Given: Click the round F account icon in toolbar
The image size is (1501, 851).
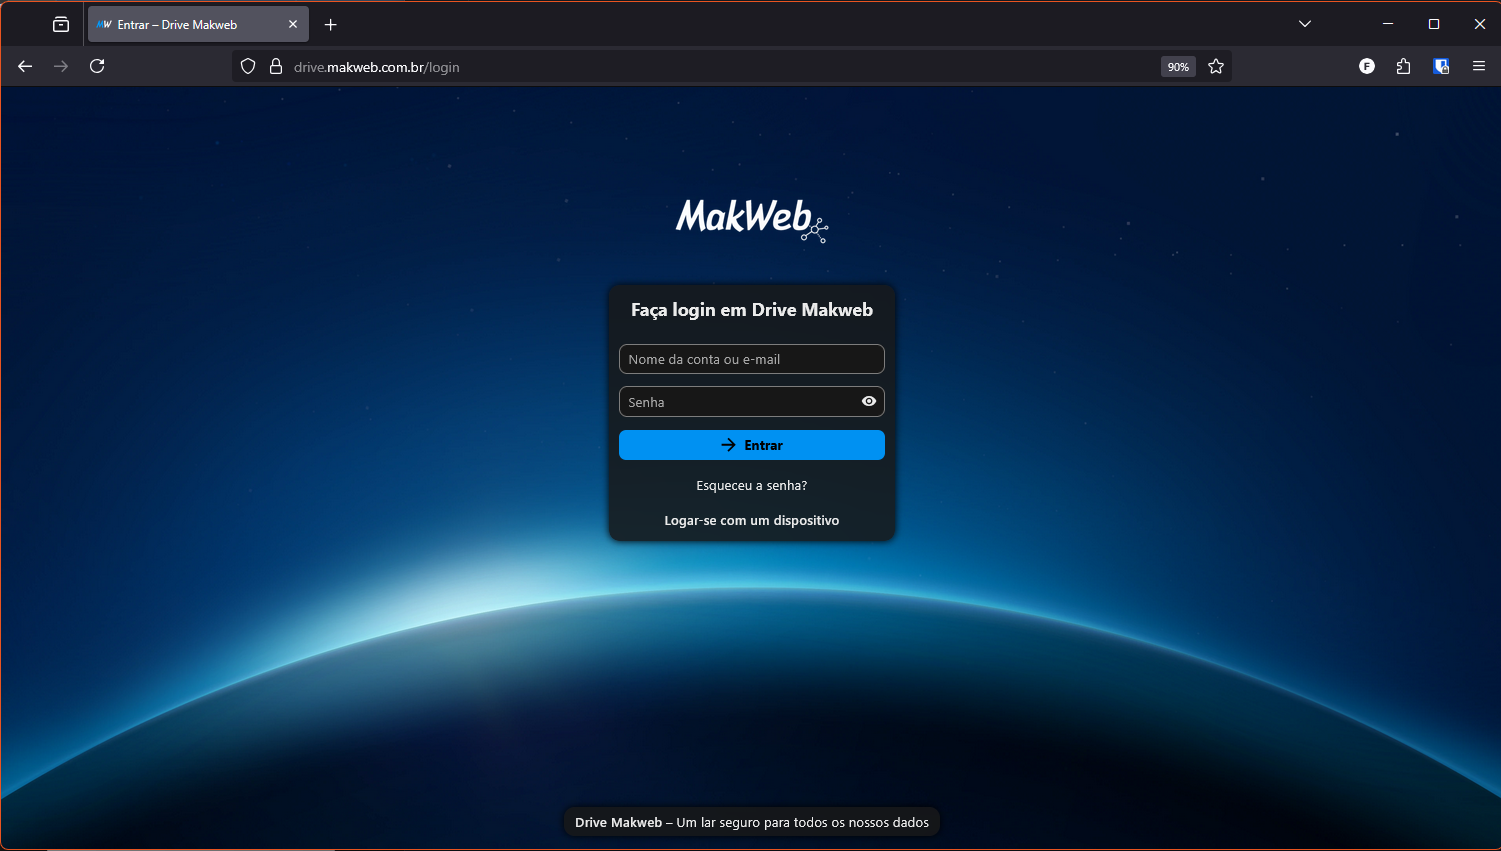Looking at the screenshot, I should tap(1367, 66).
